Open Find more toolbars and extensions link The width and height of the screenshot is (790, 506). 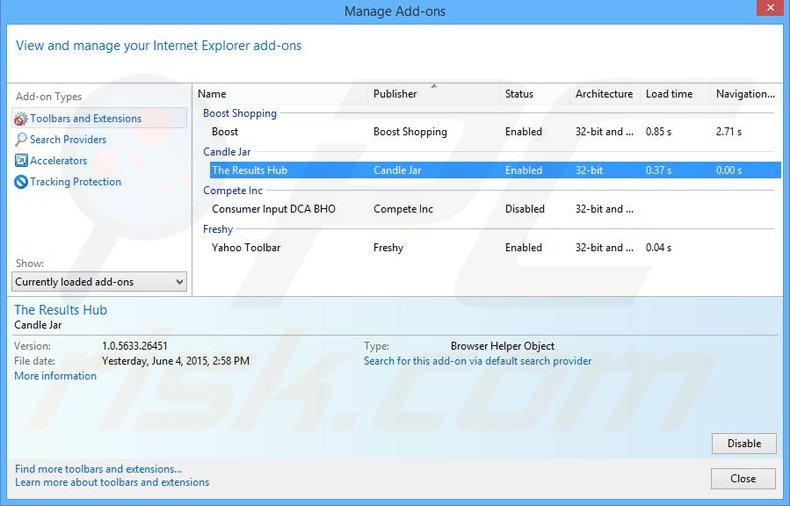pos(98,469)
